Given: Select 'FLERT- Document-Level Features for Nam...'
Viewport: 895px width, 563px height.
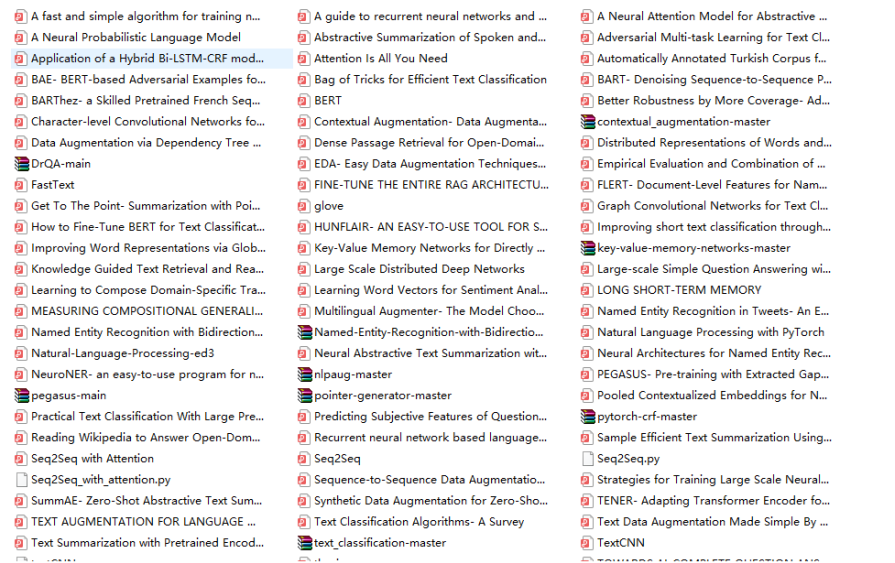Looking at the screenshot, I should coord(712,185).
